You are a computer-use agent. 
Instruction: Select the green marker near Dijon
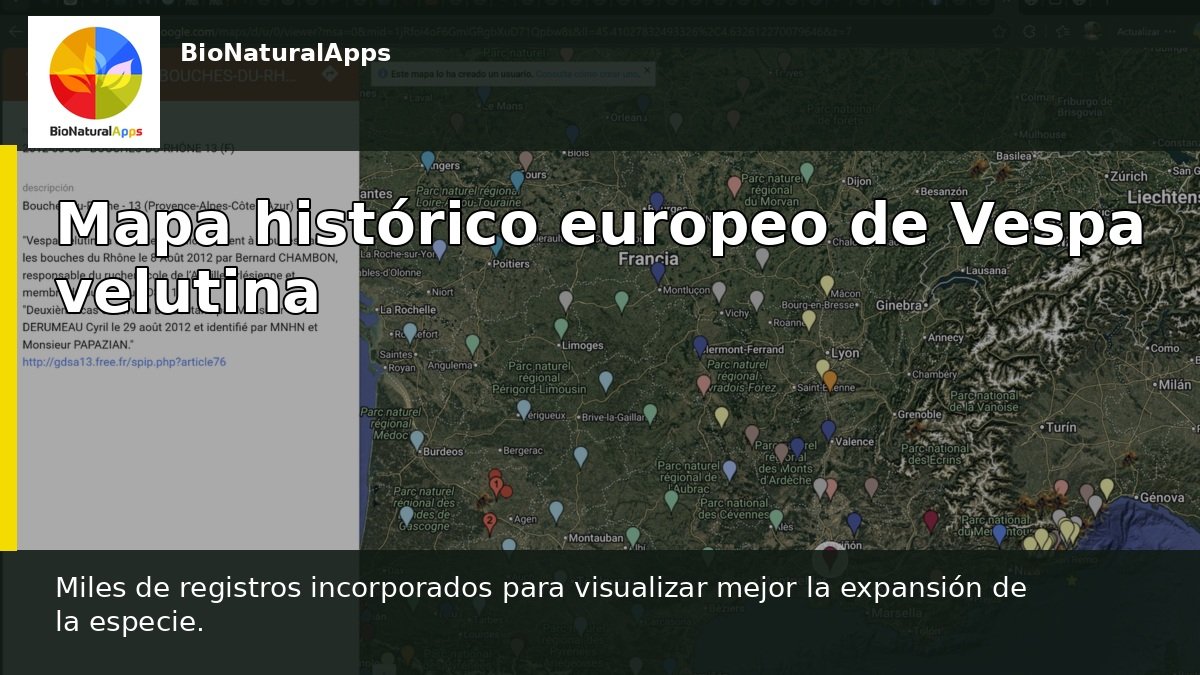click(x=807, y=172)
